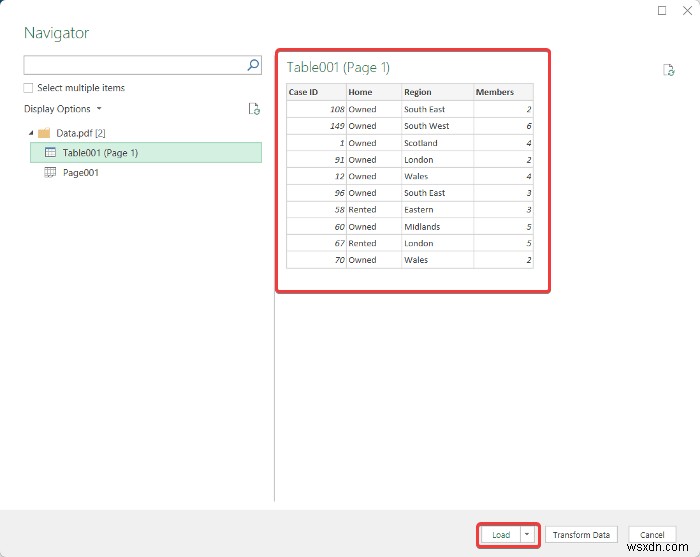This screenshot has width=700, height=557.
Task: Click the Members cell 6
Action: point(504,126)
